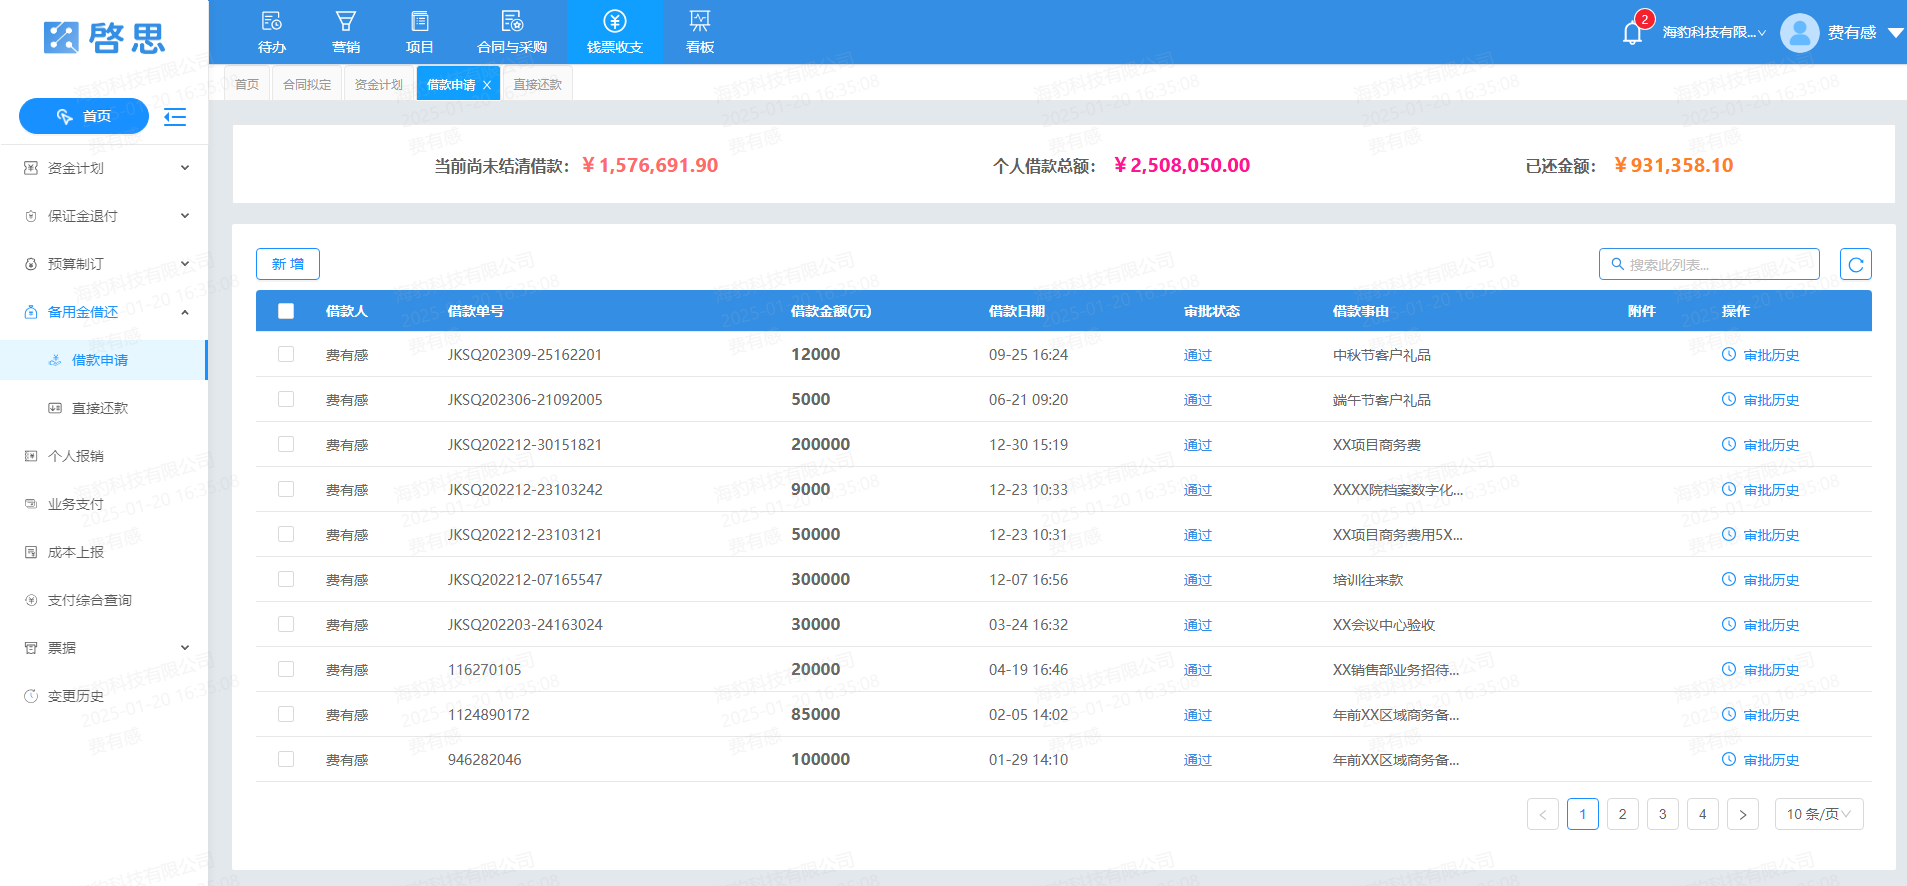Click the user avatar icon
Screen dimensions: 1907x886
[1800, 32]
